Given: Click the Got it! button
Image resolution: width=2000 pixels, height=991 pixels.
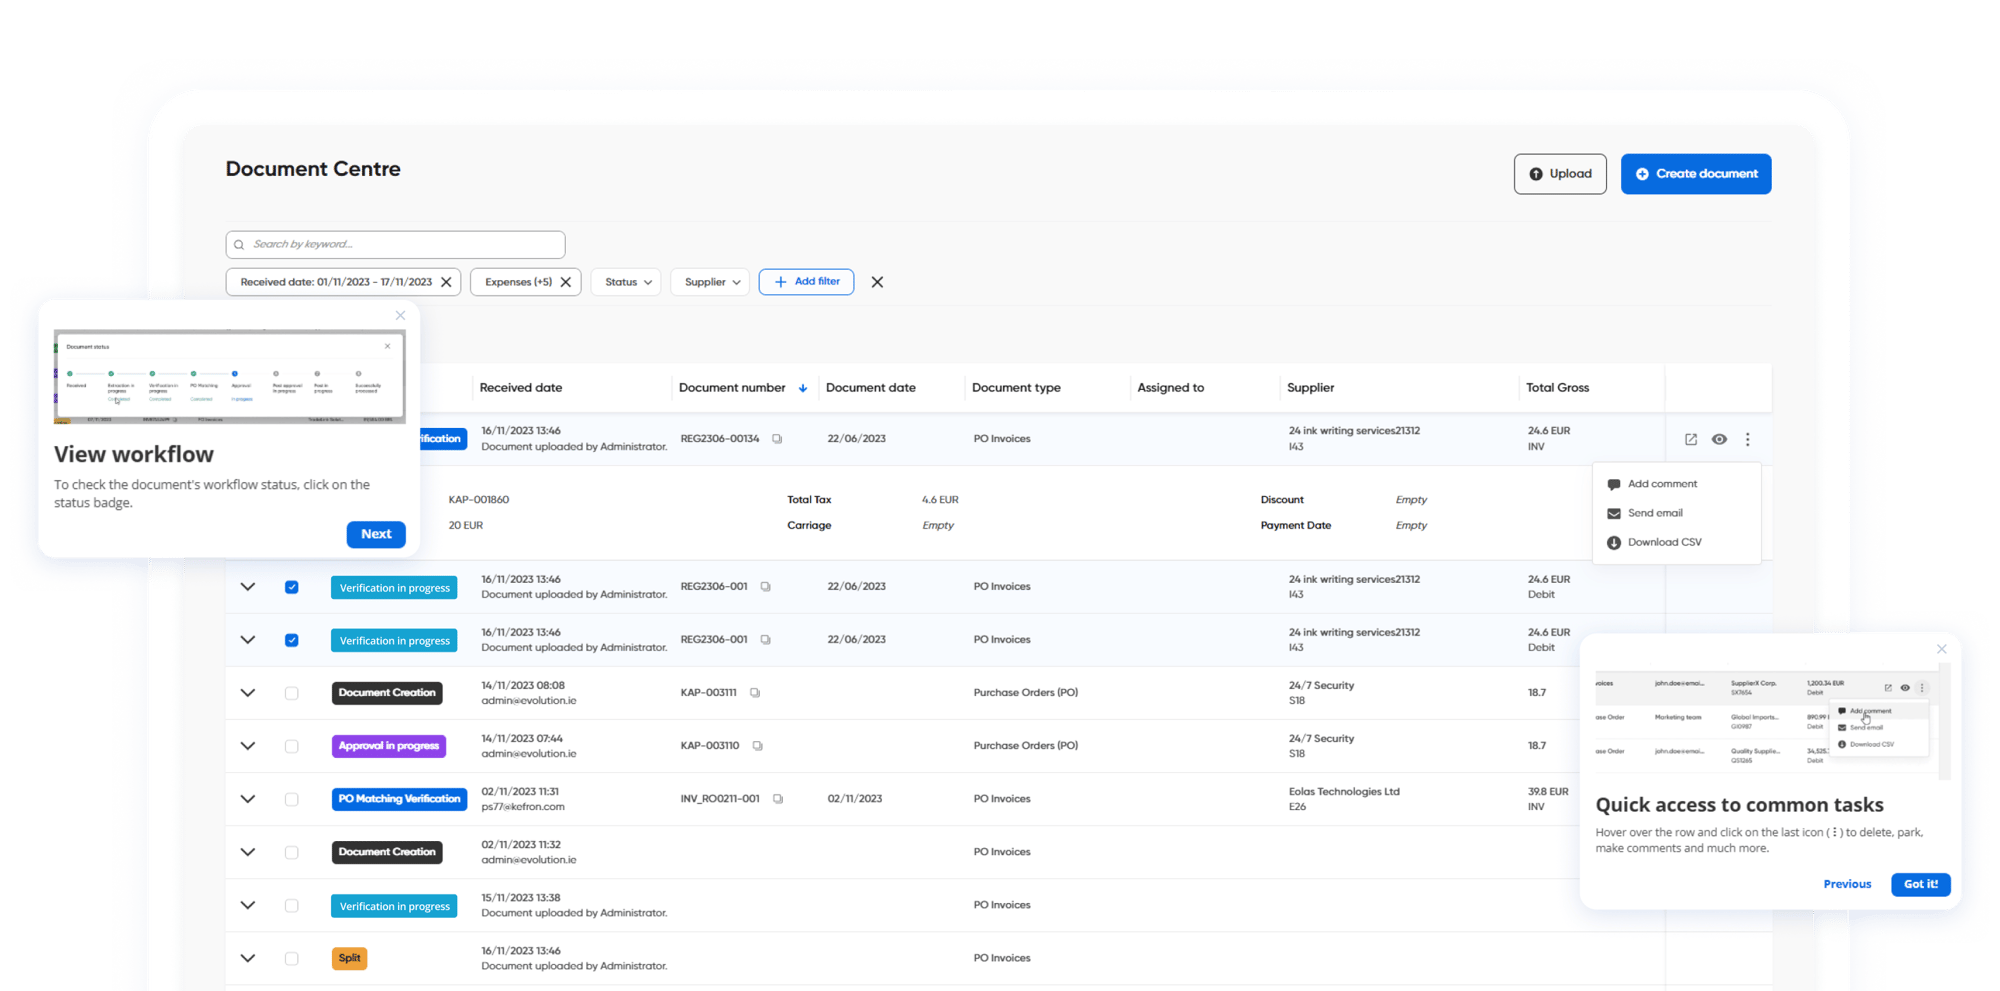Looking at the screenshot, I should point(1920,884).
